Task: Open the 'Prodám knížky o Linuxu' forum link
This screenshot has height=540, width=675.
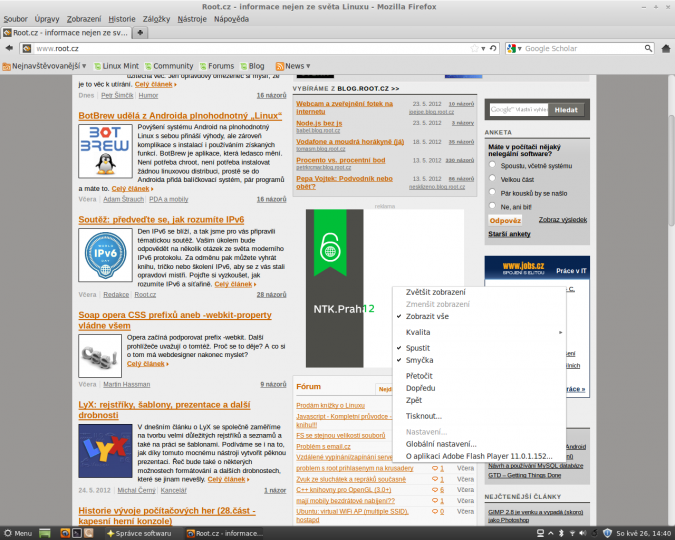Action: pos(331,405)
